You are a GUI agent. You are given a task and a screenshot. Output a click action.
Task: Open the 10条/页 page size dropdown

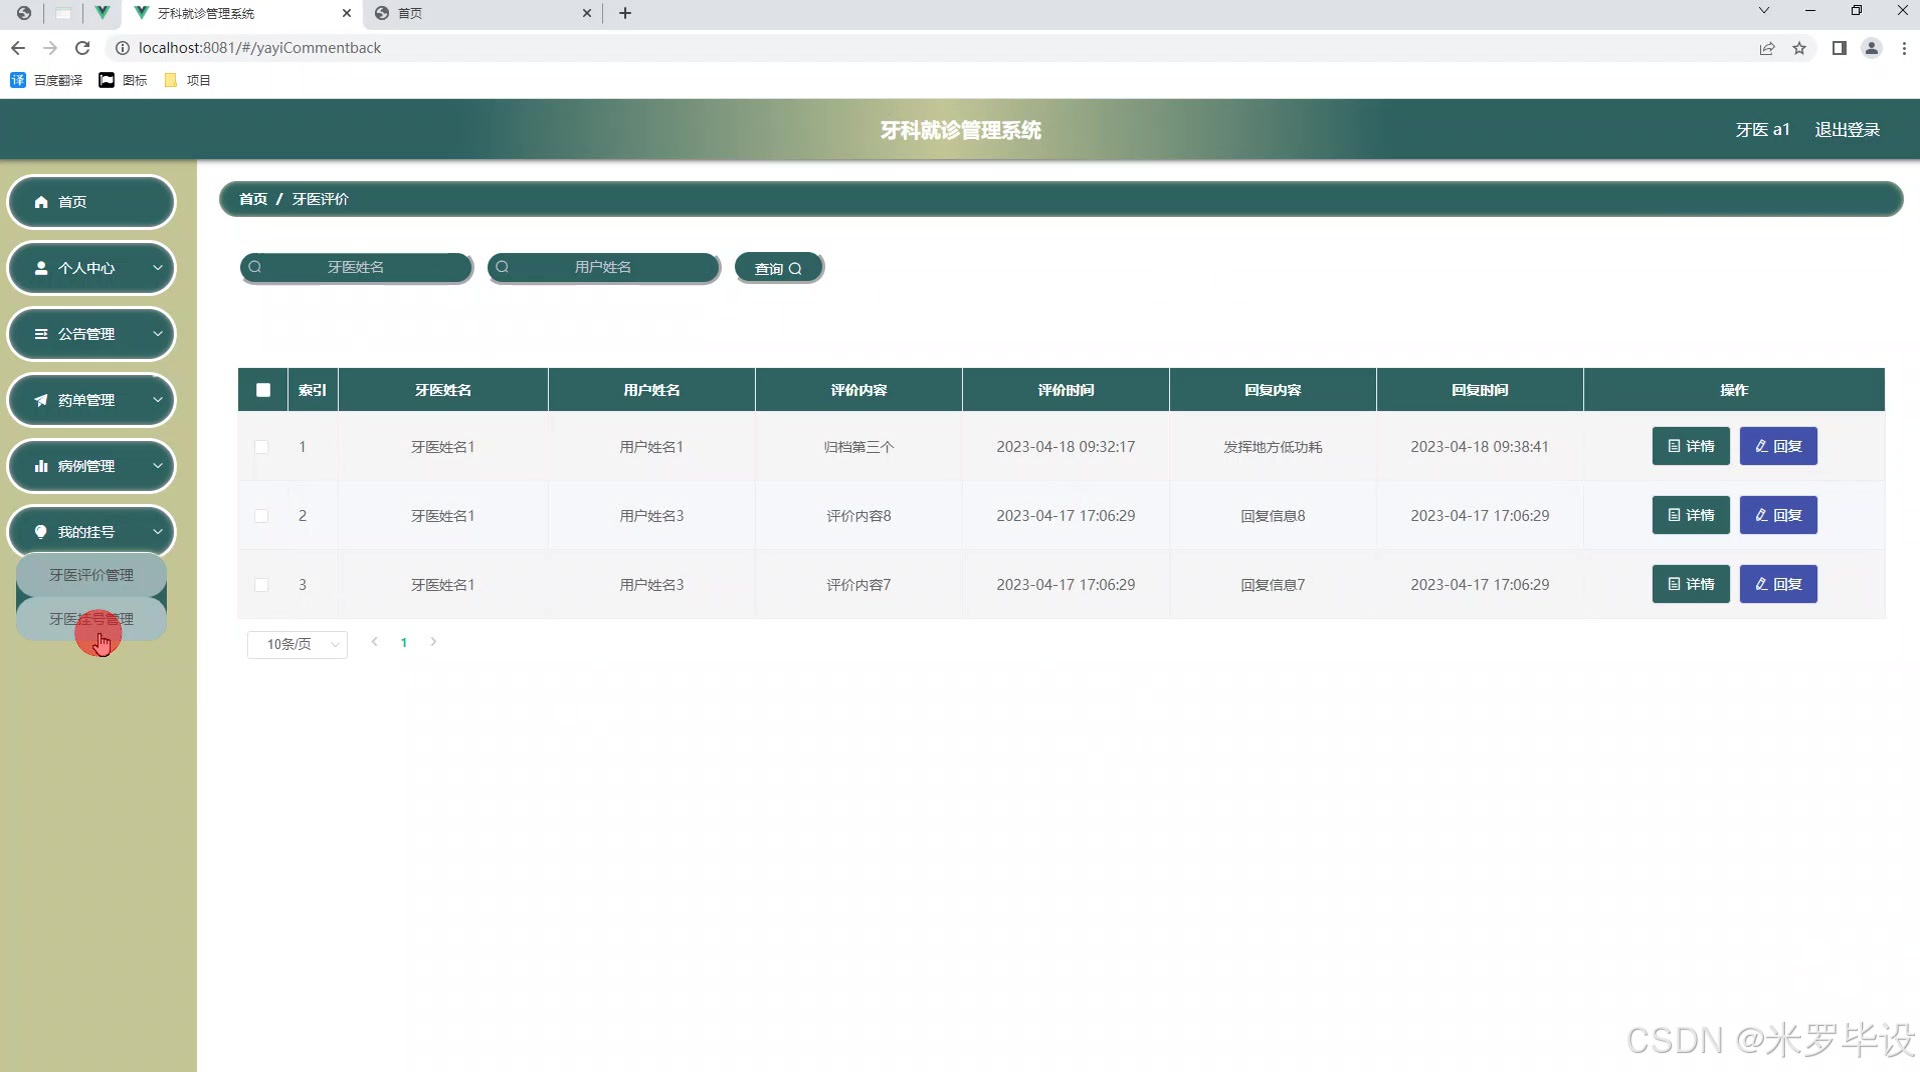point(297,644)
